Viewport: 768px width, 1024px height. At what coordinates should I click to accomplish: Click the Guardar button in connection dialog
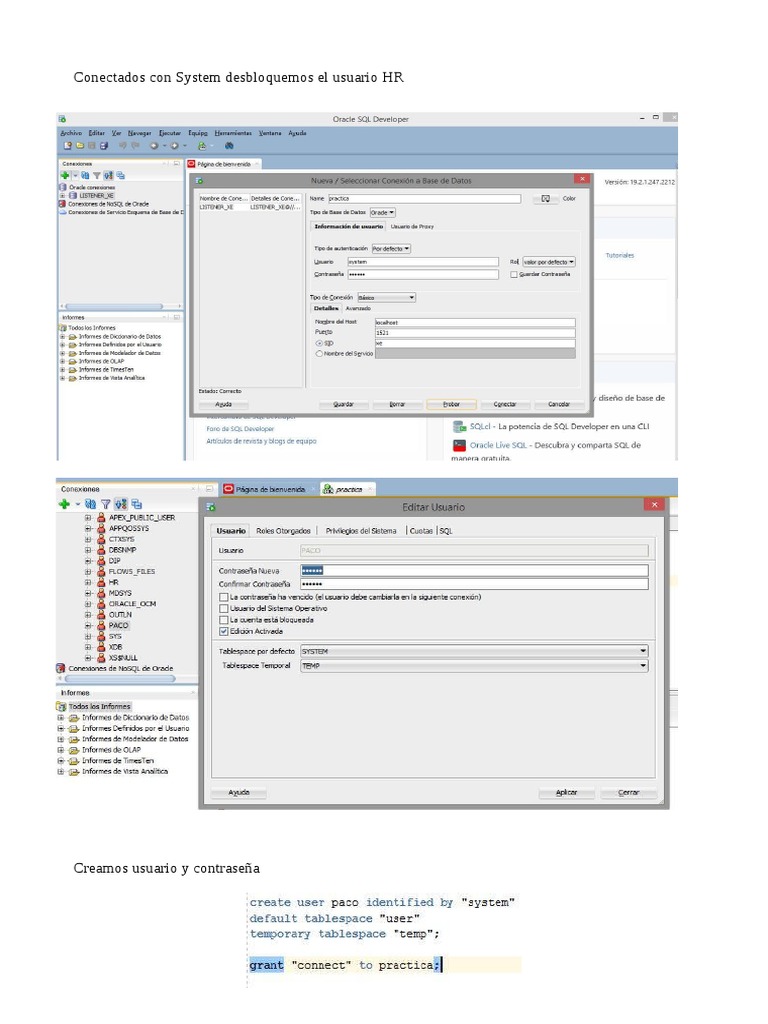(x=344, y=404)
